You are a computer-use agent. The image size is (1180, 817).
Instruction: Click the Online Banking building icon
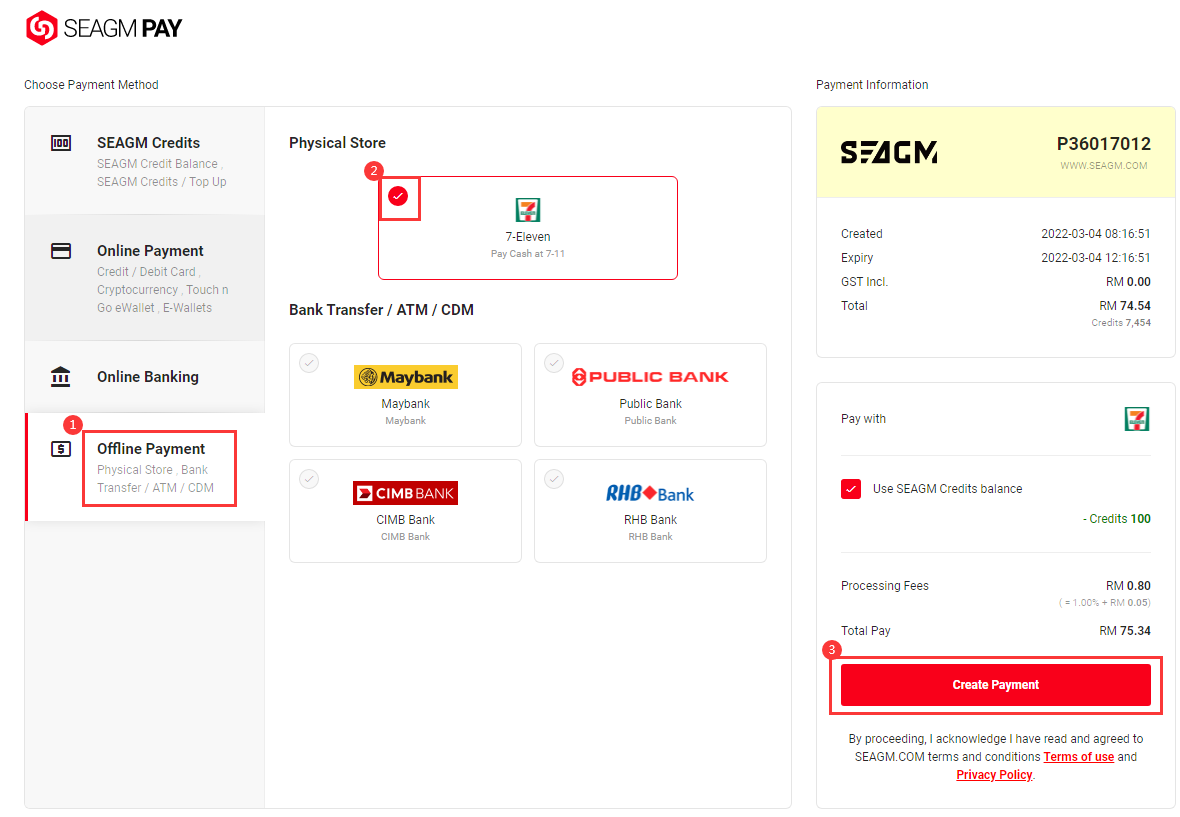pos(61,376)
